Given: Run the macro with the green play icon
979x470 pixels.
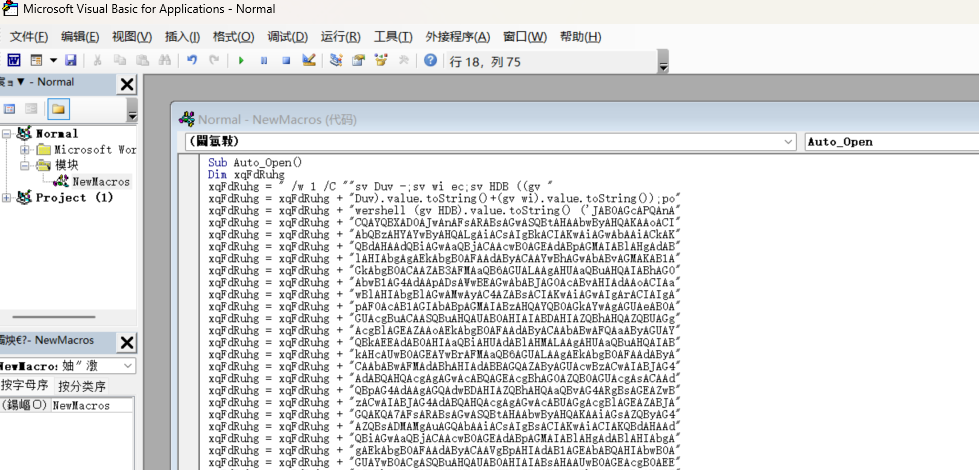Looking at the screenshot, I should pyautogui.click(x=241, y=61).
